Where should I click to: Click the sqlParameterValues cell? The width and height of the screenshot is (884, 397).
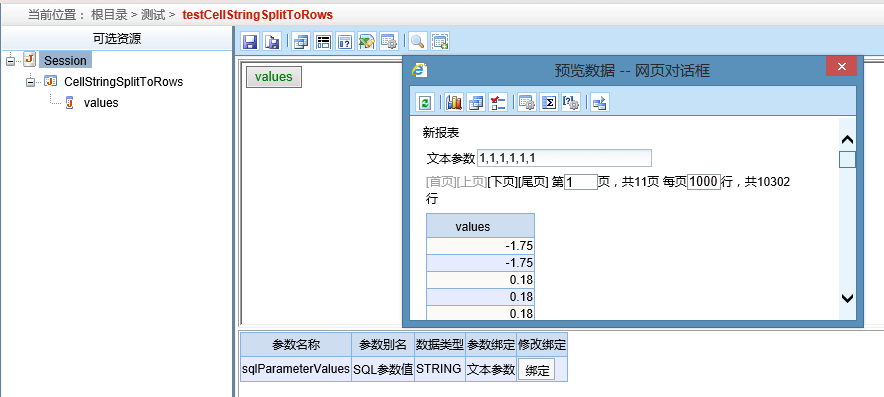point(296,369)
